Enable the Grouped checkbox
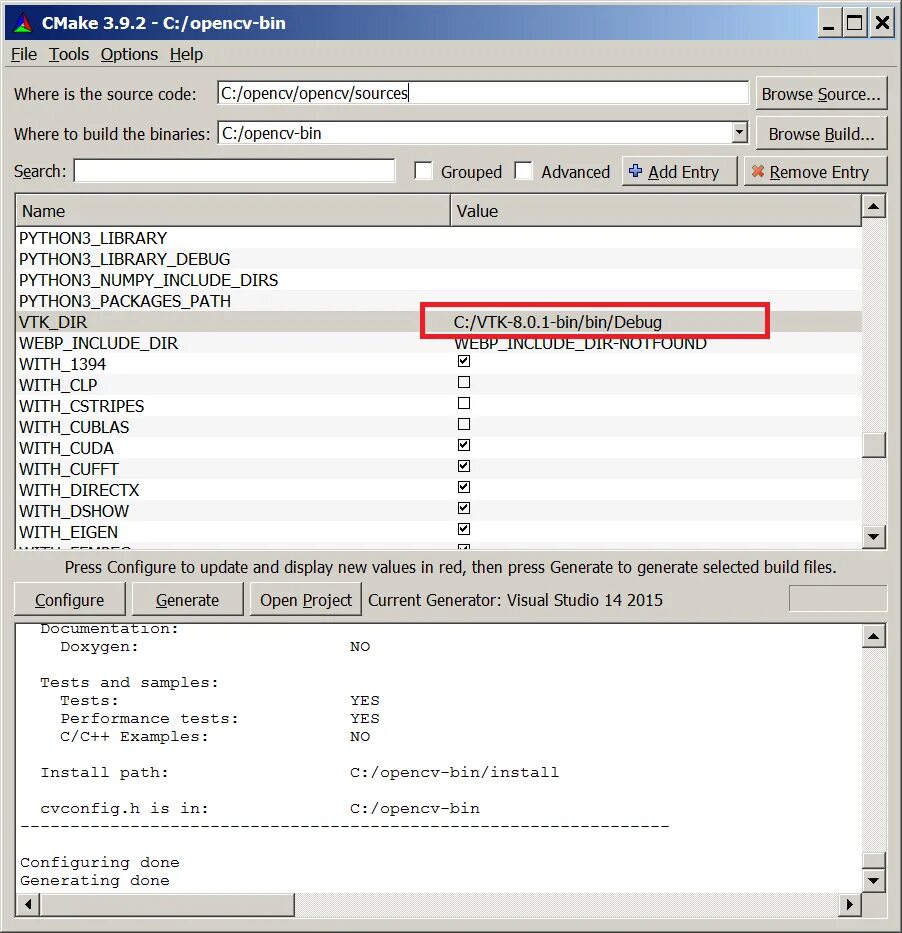 tap(424, 171)
